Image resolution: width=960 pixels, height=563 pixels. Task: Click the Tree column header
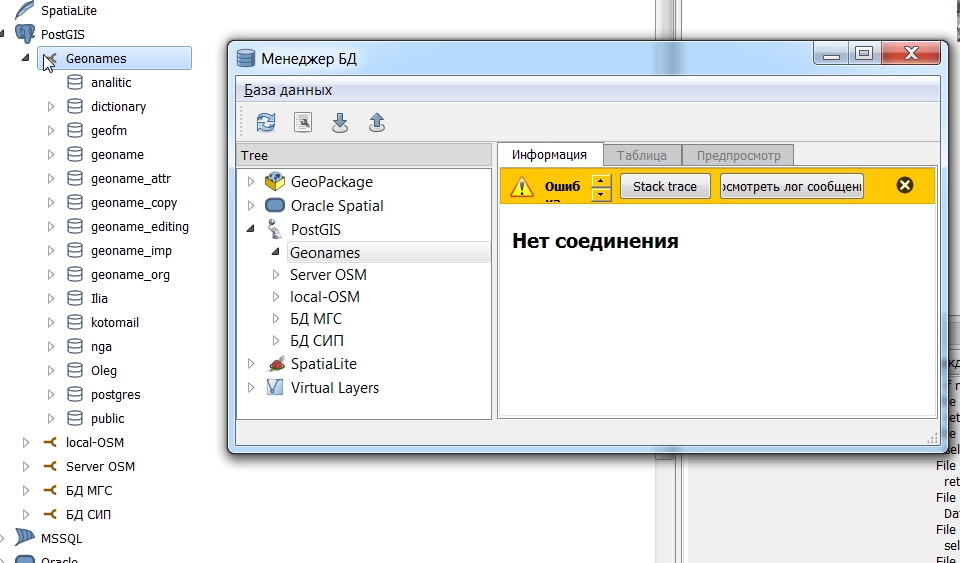364,155
